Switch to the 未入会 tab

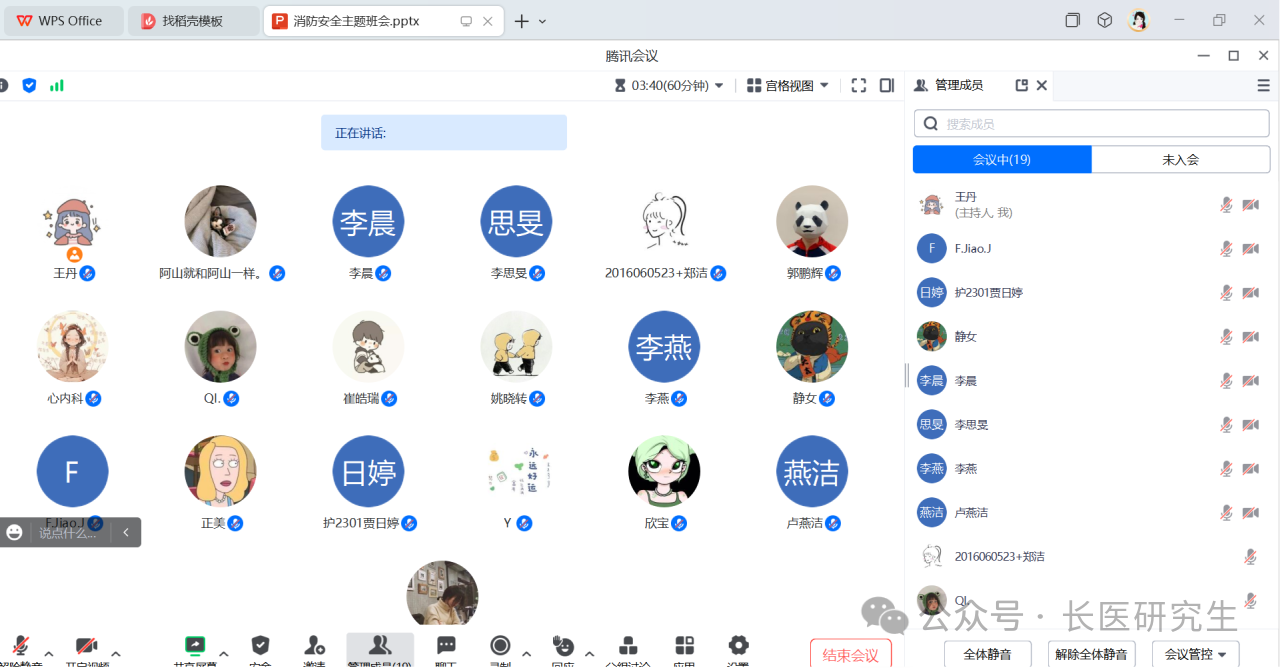(x=1181, y=159)
